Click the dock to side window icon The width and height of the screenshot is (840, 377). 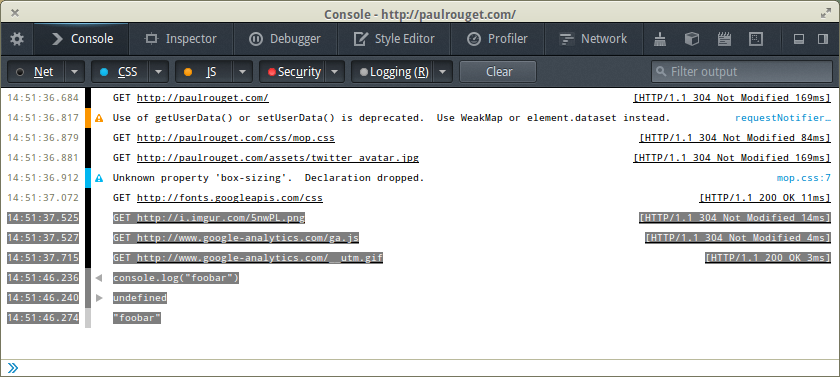[x=823, y=39]
